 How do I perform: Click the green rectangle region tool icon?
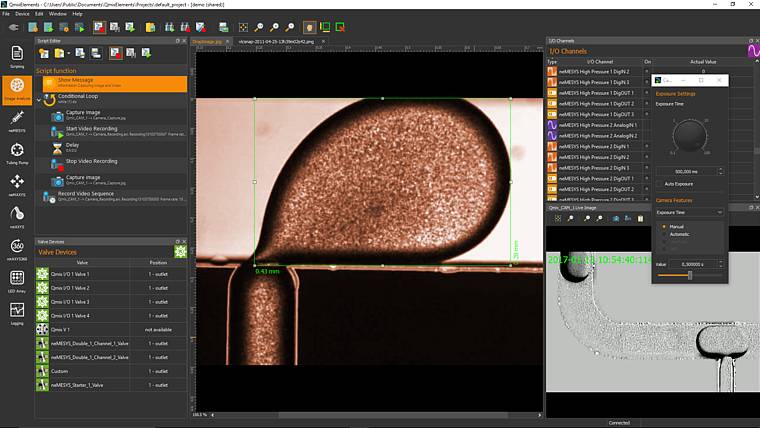pyautogui.click(x=325, y=27)
